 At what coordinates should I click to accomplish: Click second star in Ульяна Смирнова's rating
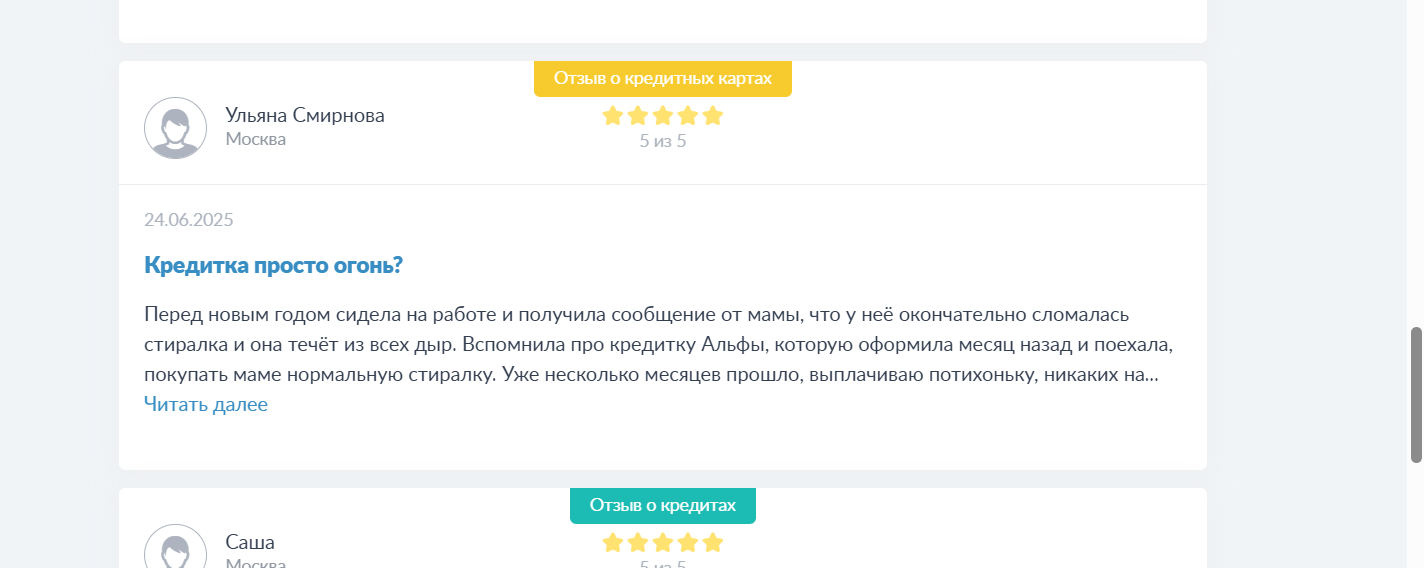638,116
